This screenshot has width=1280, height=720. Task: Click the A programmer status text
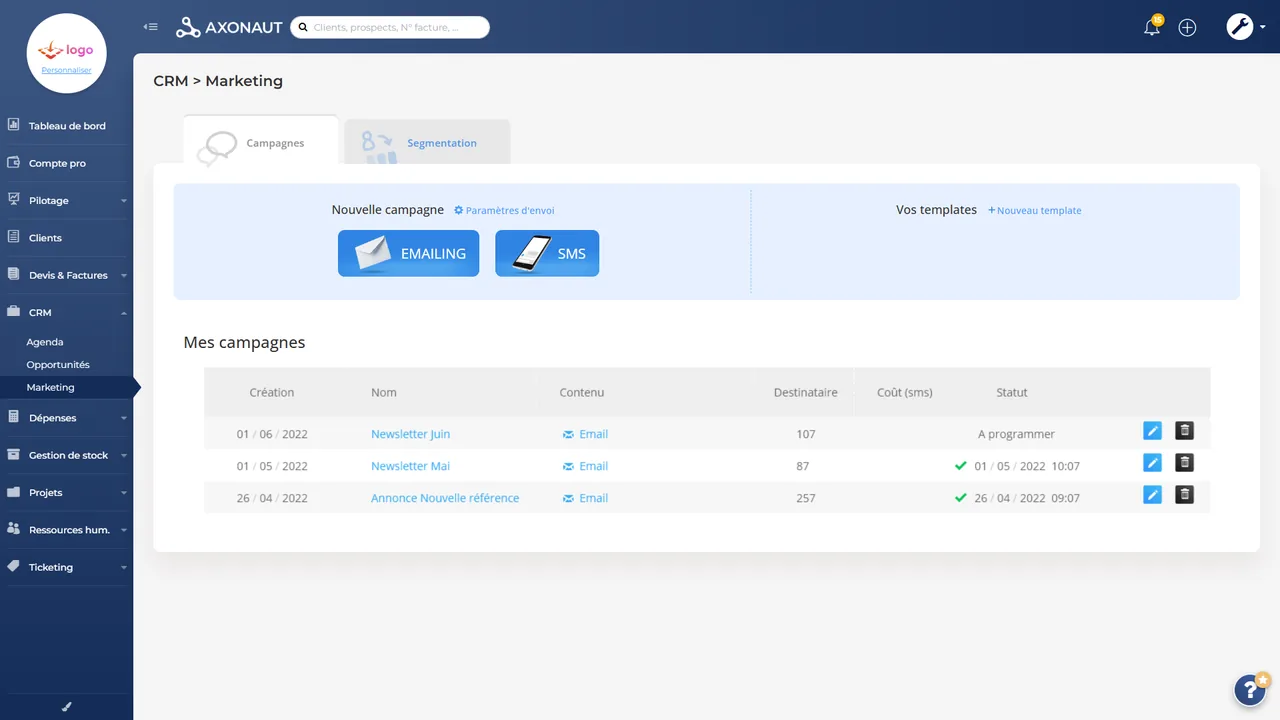pos(1016,434)
